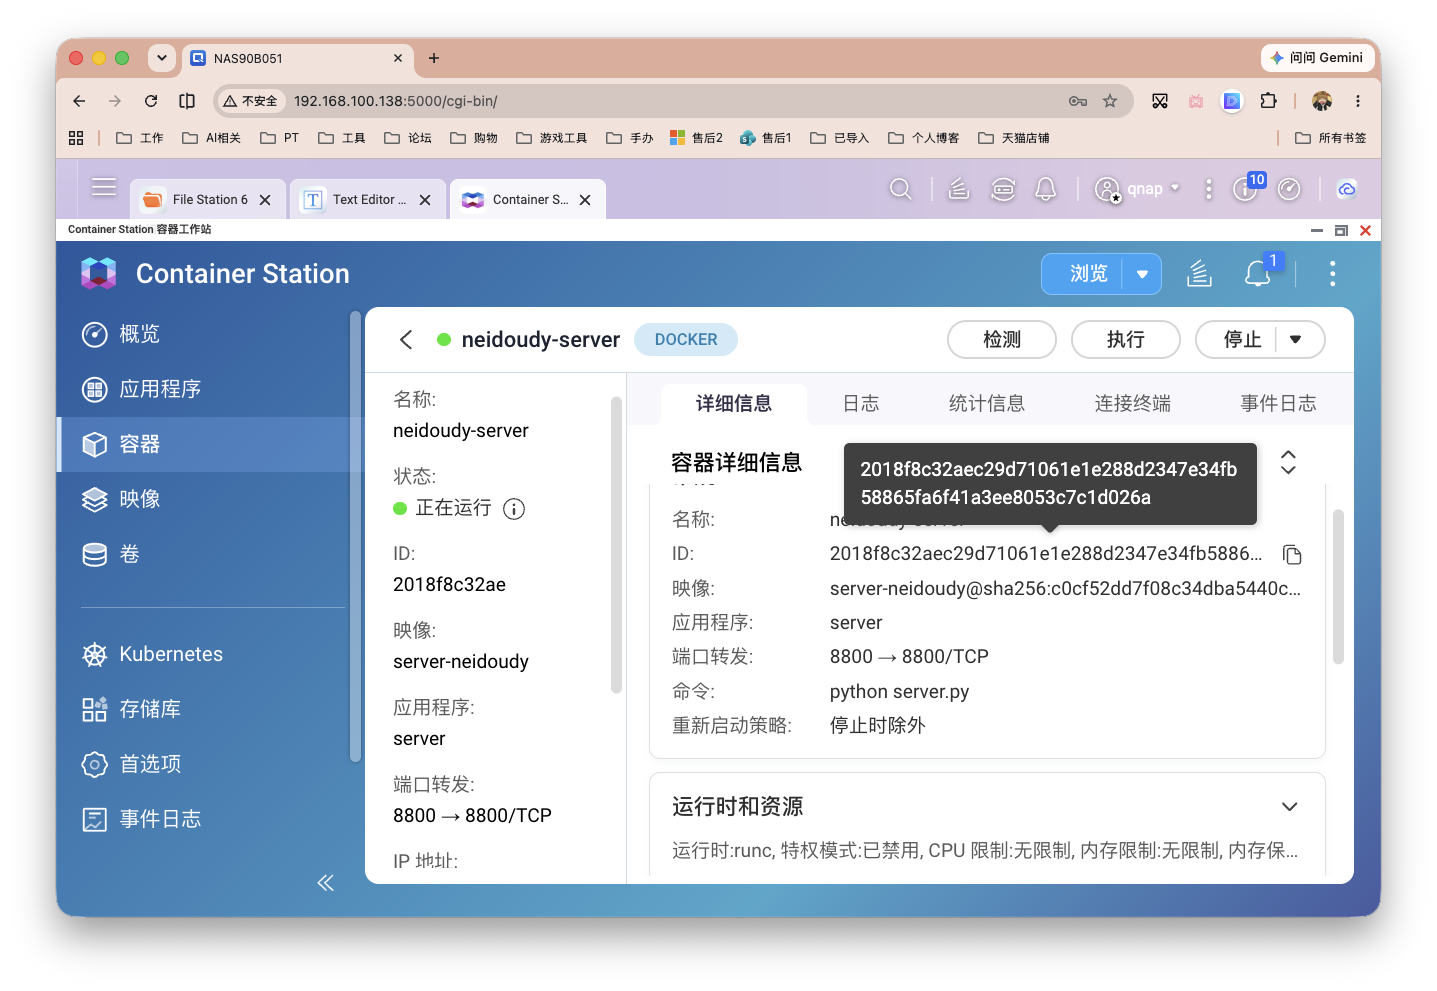Viewport: 1437px width, 991px height.
Task: Open Chrome menu three dots
Action: tap(1358, 101)
